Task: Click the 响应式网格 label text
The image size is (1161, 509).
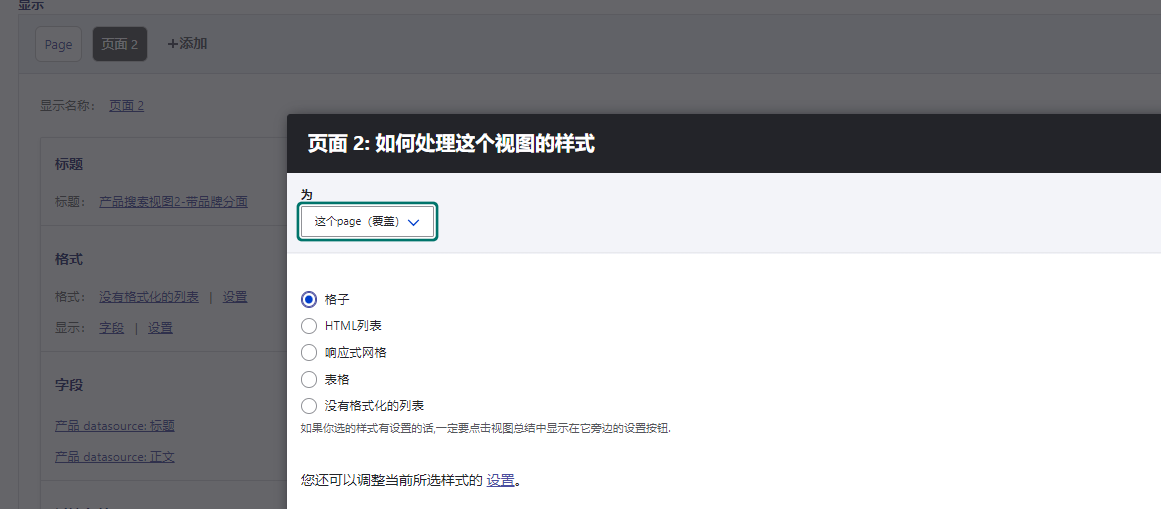Action: [355, 353]
